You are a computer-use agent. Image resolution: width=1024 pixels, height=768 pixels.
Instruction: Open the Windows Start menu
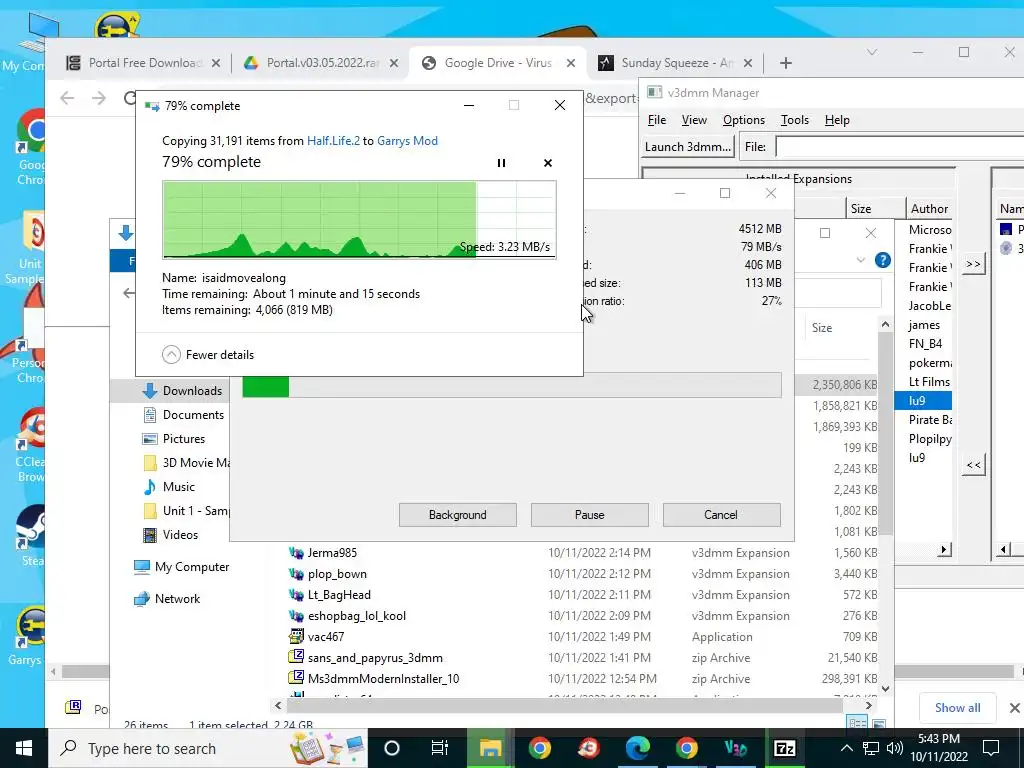[24, 748]
